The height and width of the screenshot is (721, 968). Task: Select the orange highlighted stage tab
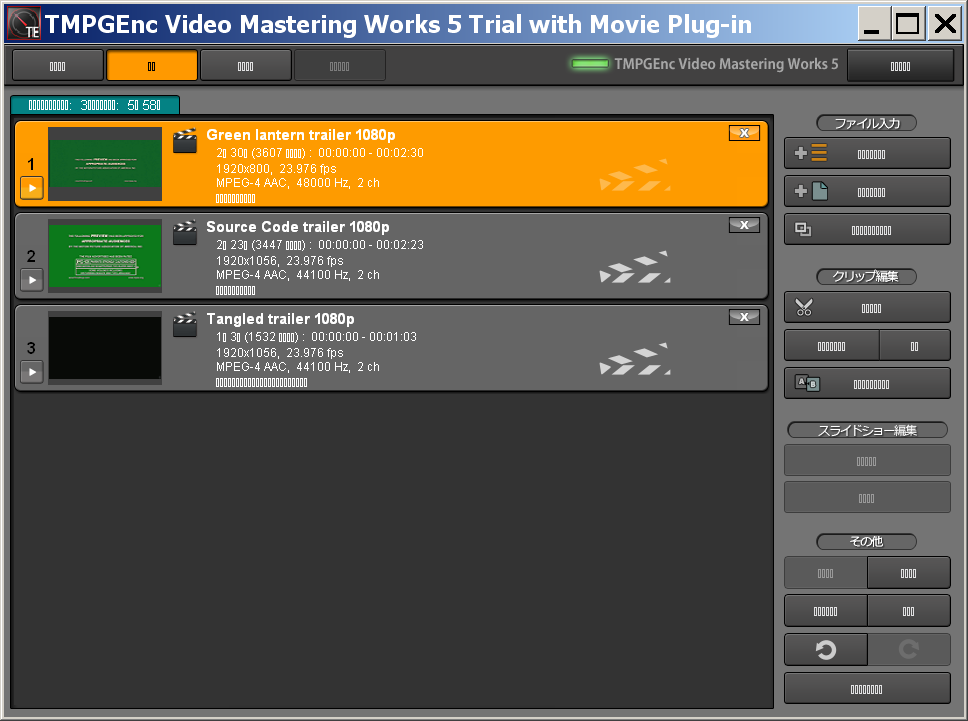(152, 65)
